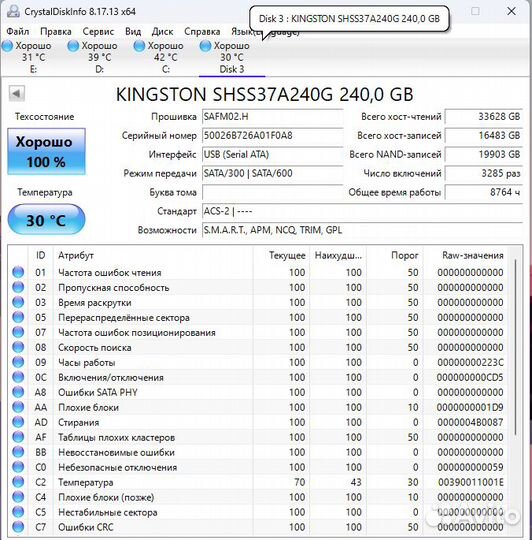
Task: Click the Текущее column header
Action: [x=281, y=256]
